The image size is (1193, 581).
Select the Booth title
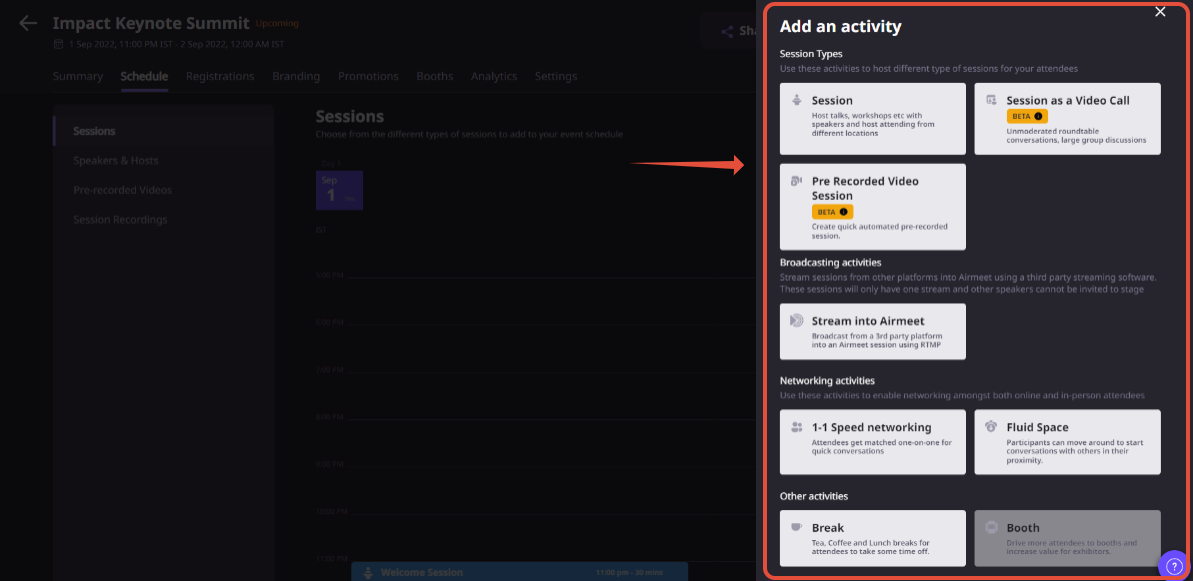tap(1023, 527)
